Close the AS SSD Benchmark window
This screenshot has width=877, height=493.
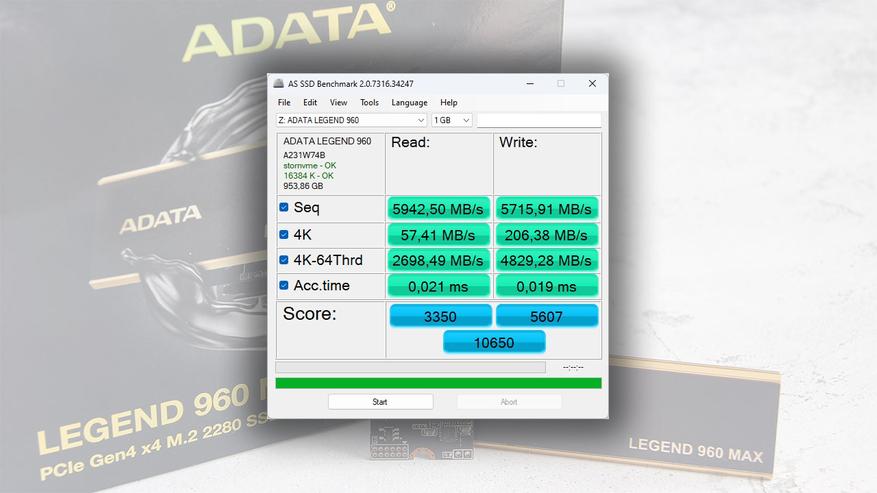coord(592,83)
